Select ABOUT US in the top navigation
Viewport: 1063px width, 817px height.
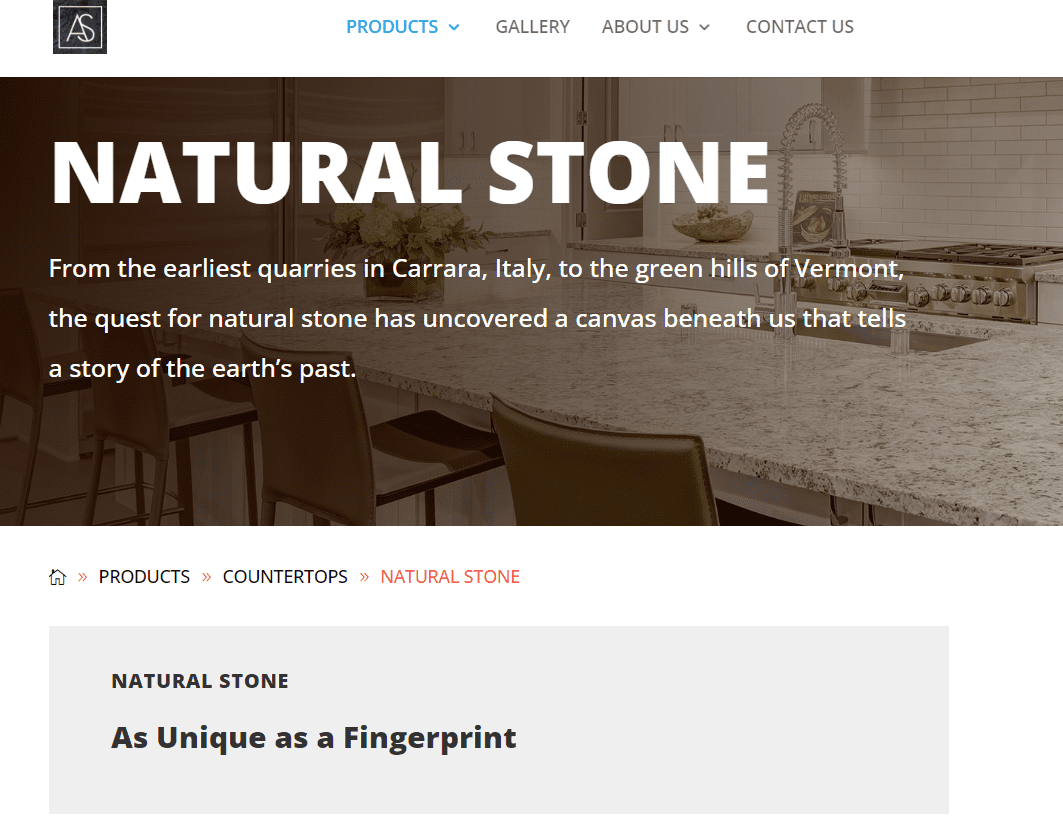(x=645, y=27)
